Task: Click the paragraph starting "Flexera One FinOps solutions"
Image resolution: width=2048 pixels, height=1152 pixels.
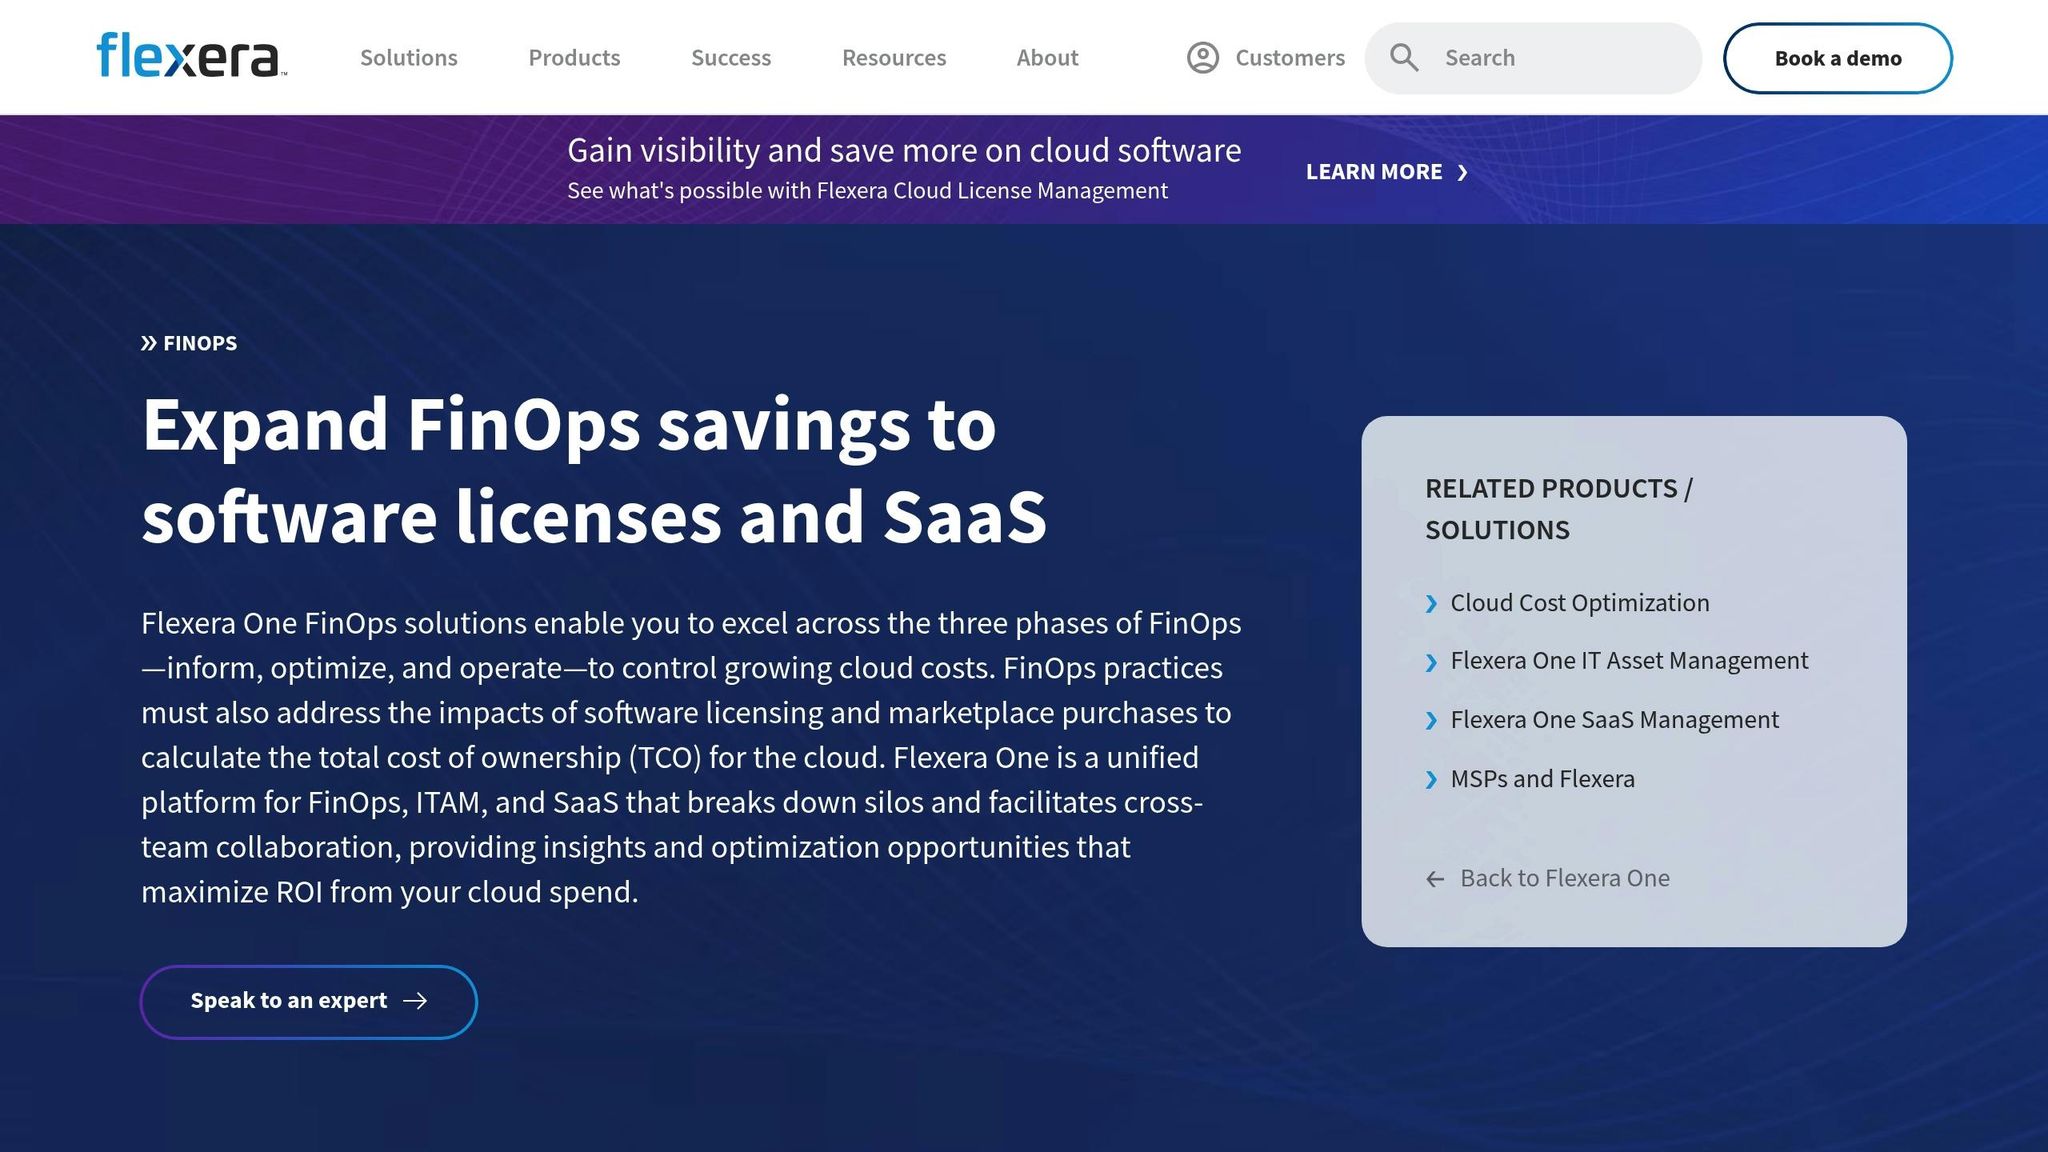Action: pos(691,757)
